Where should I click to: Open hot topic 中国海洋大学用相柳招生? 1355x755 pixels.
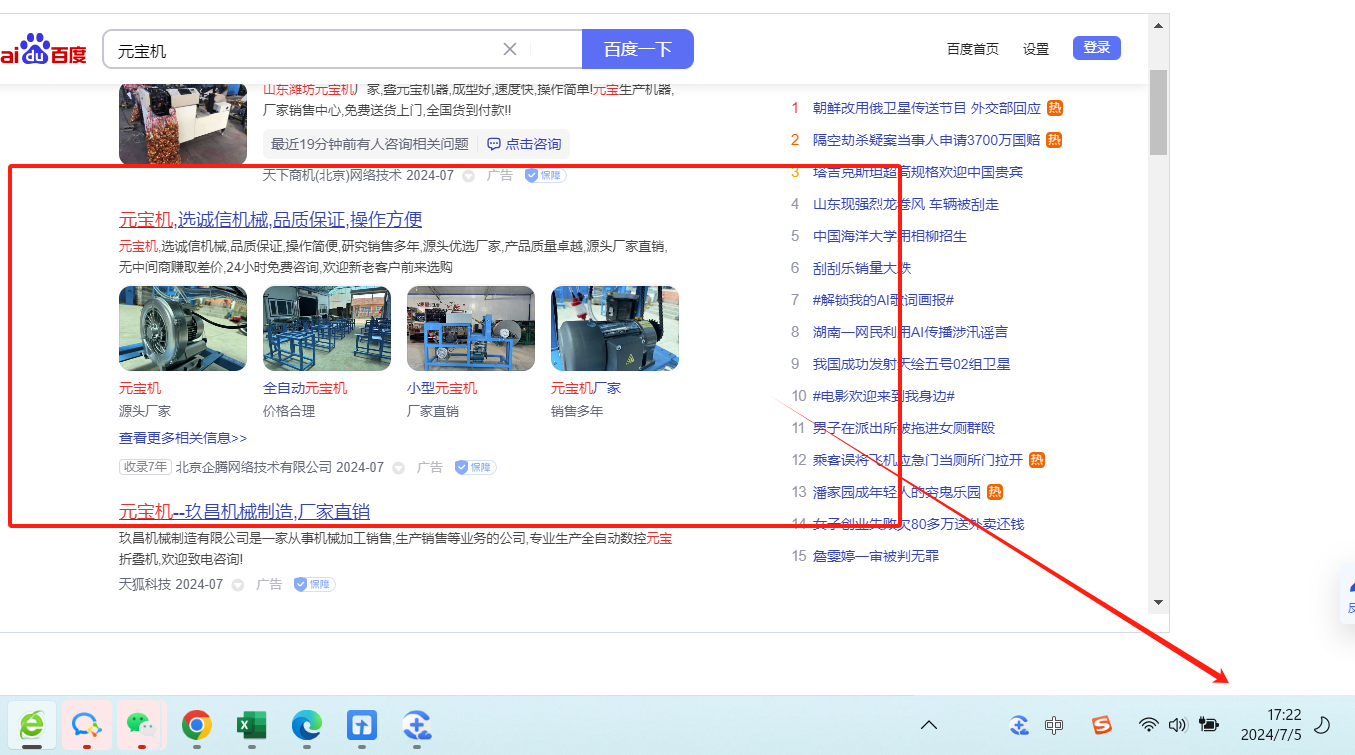pos(890,236)
